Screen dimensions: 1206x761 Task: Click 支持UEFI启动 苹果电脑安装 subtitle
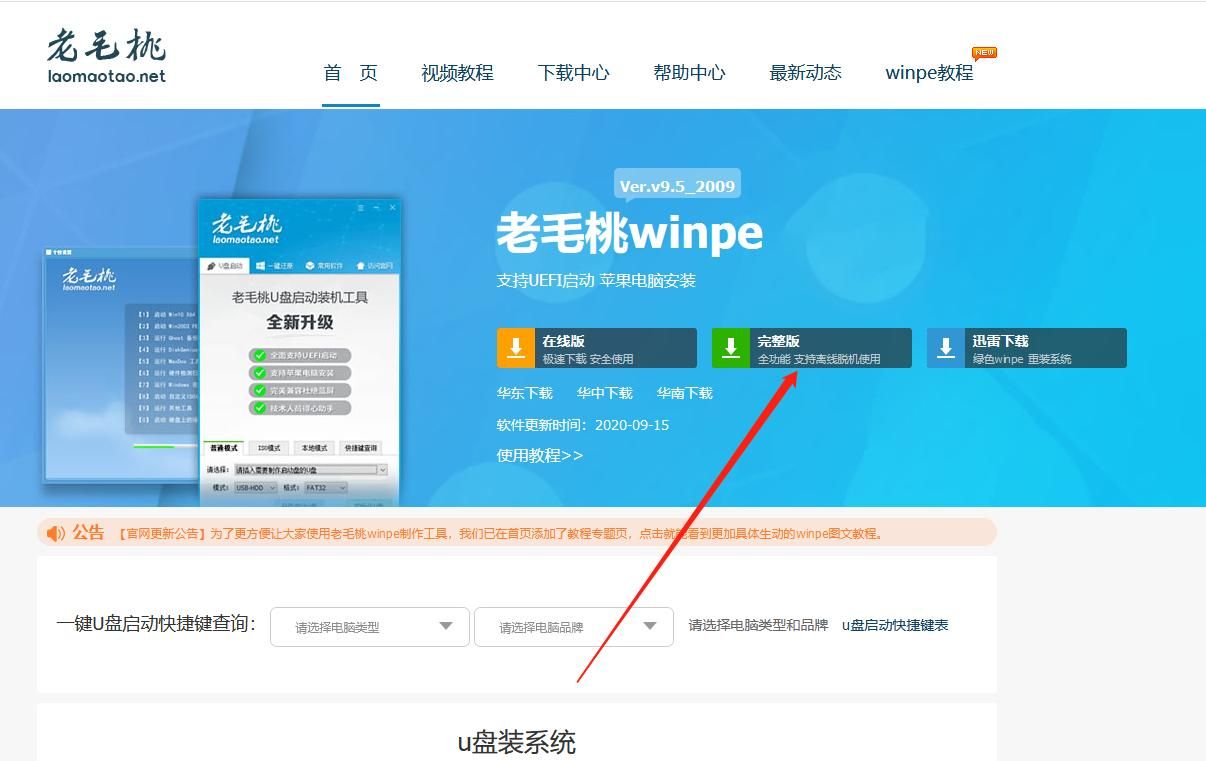pyautogui.click(x=596, y=281)
